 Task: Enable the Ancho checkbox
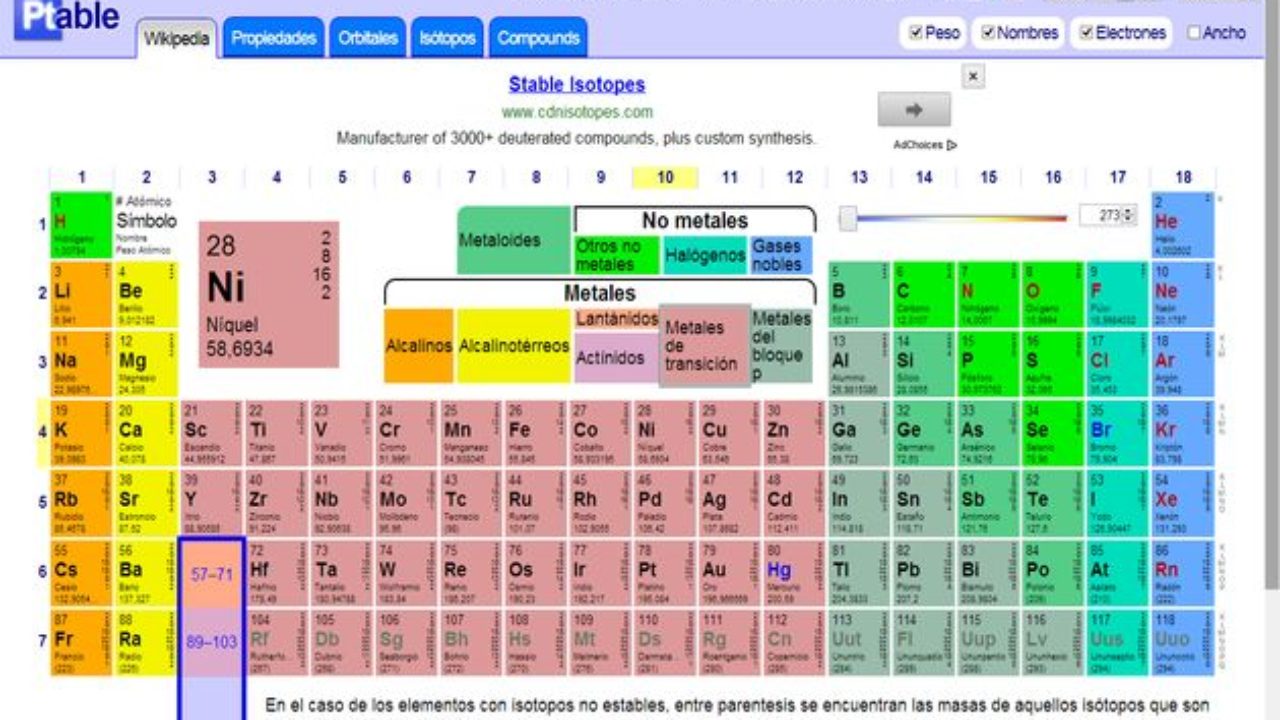point(1193,33)
